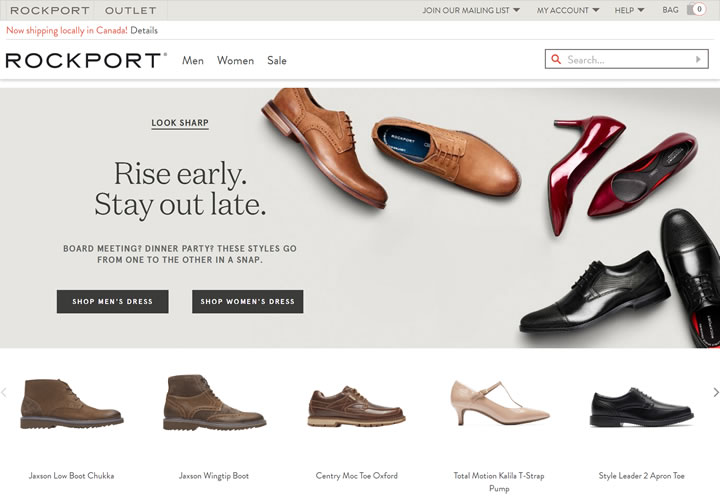
Task: Click the Style Leader 2 Apron Toe name
Action: click(x=641, y=476)
